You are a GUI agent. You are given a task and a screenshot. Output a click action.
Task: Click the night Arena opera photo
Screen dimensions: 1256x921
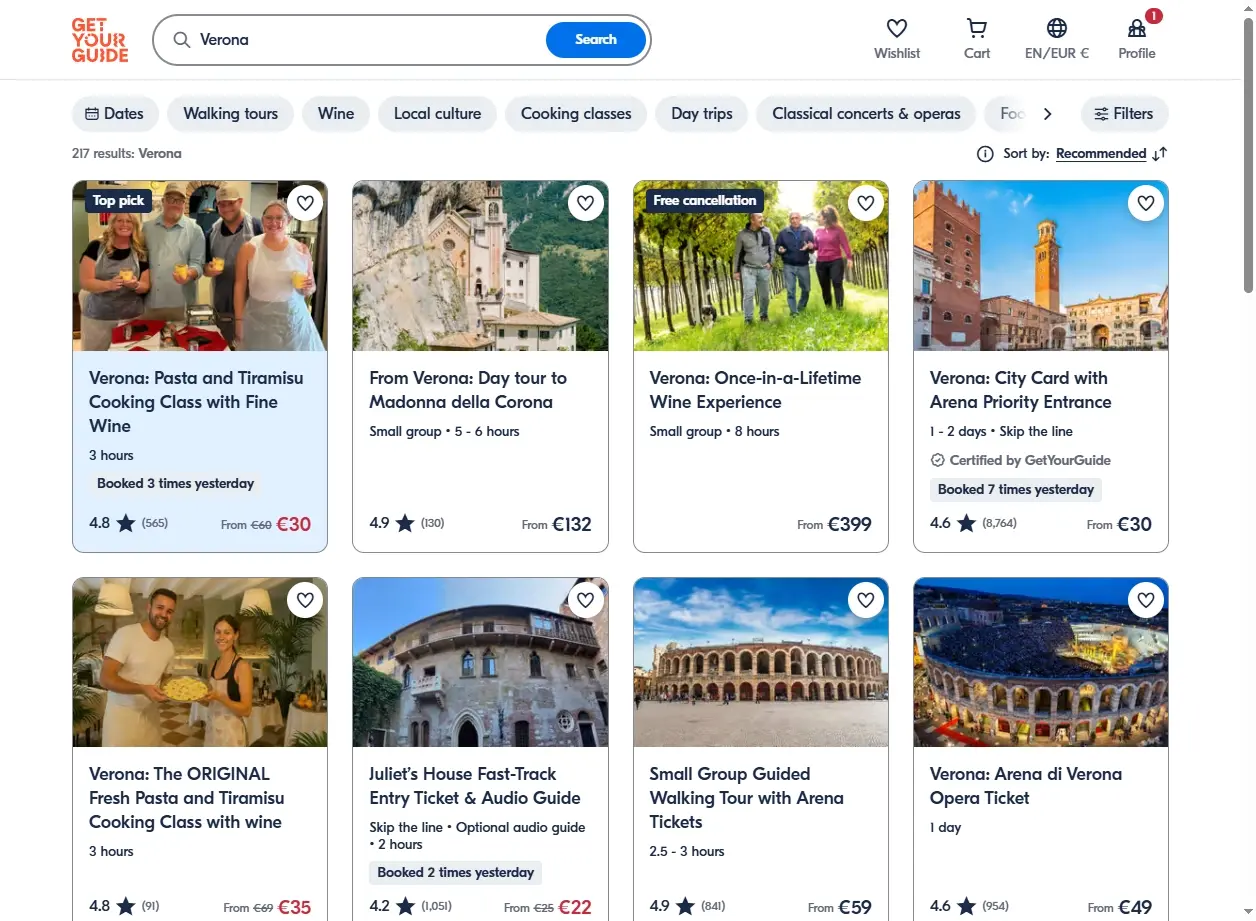1041,662
